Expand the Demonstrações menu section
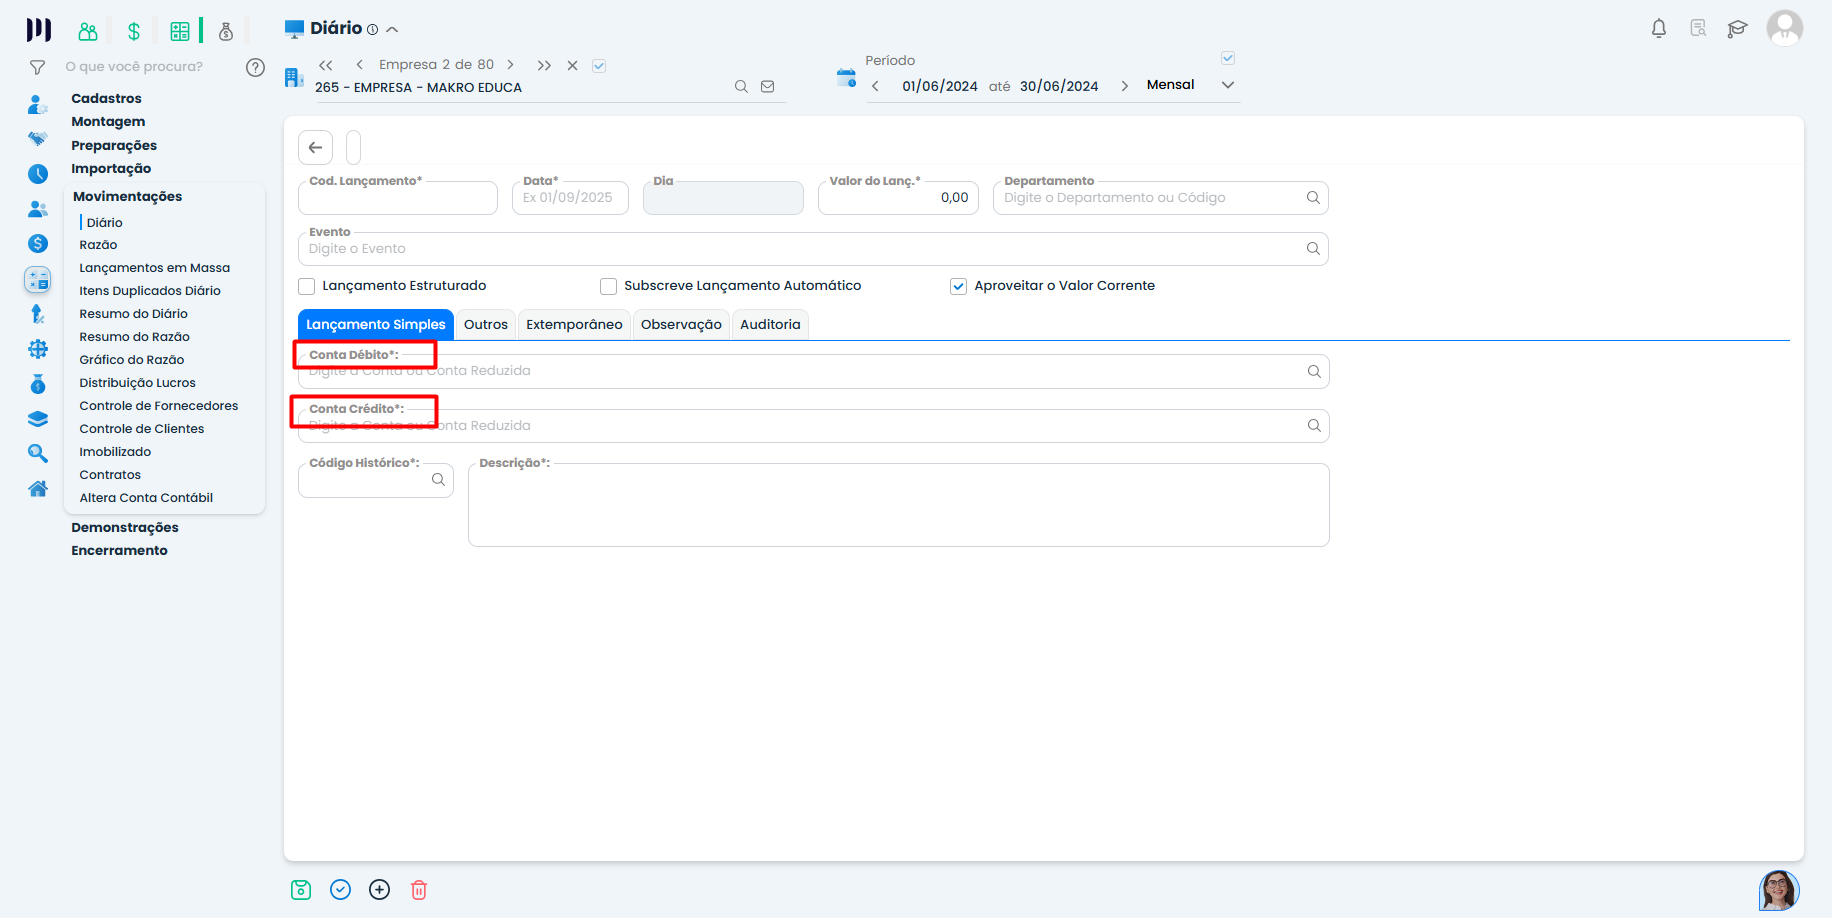 [x=125, y=528]
